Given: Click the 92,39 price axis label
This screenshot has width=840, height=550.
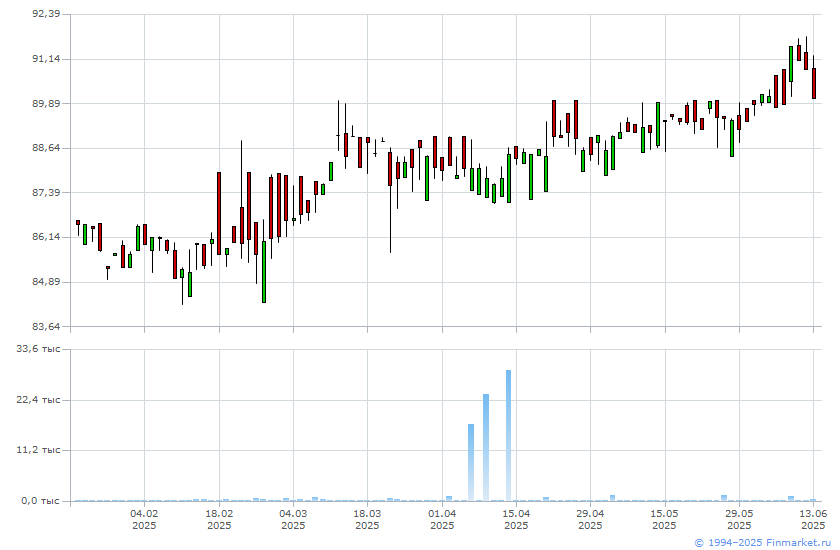Looking at the screenshot, I should tap(46, 14).
